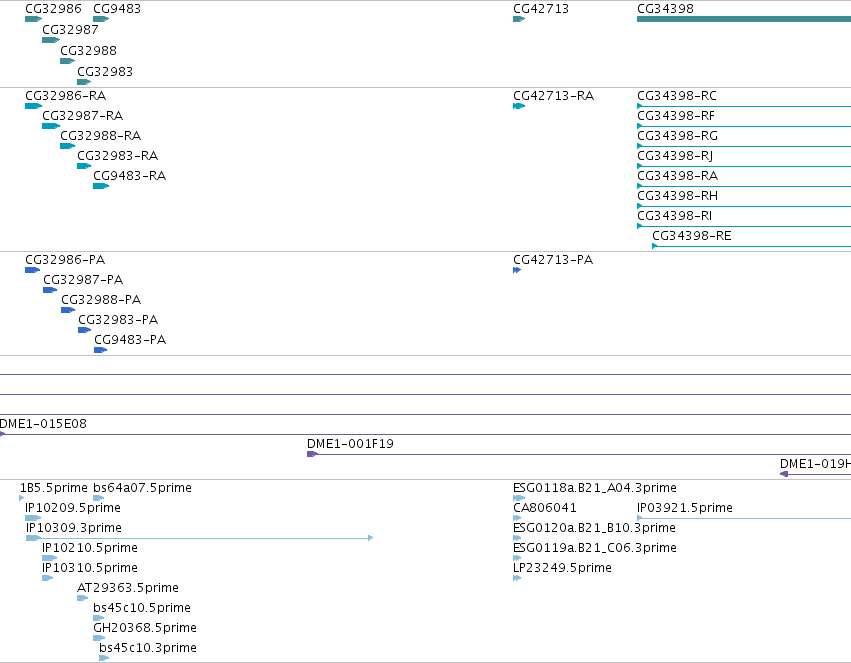
Task: Select EST ESG0120a.B21_B10.3prime label
Action: [594, 528]
